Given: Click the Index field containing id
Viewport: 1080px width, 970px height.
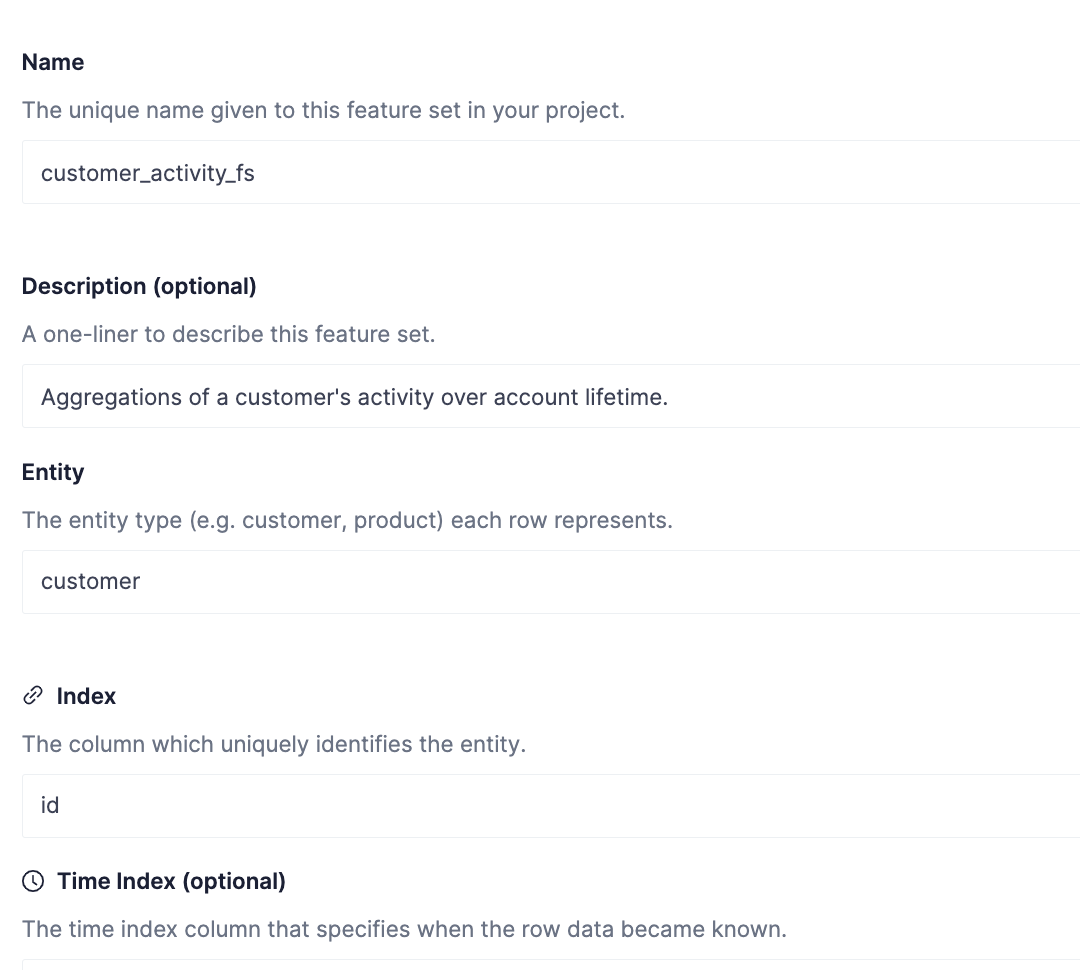Looking at the screenshot, I should pyautogui.click(x=551, y=806).
